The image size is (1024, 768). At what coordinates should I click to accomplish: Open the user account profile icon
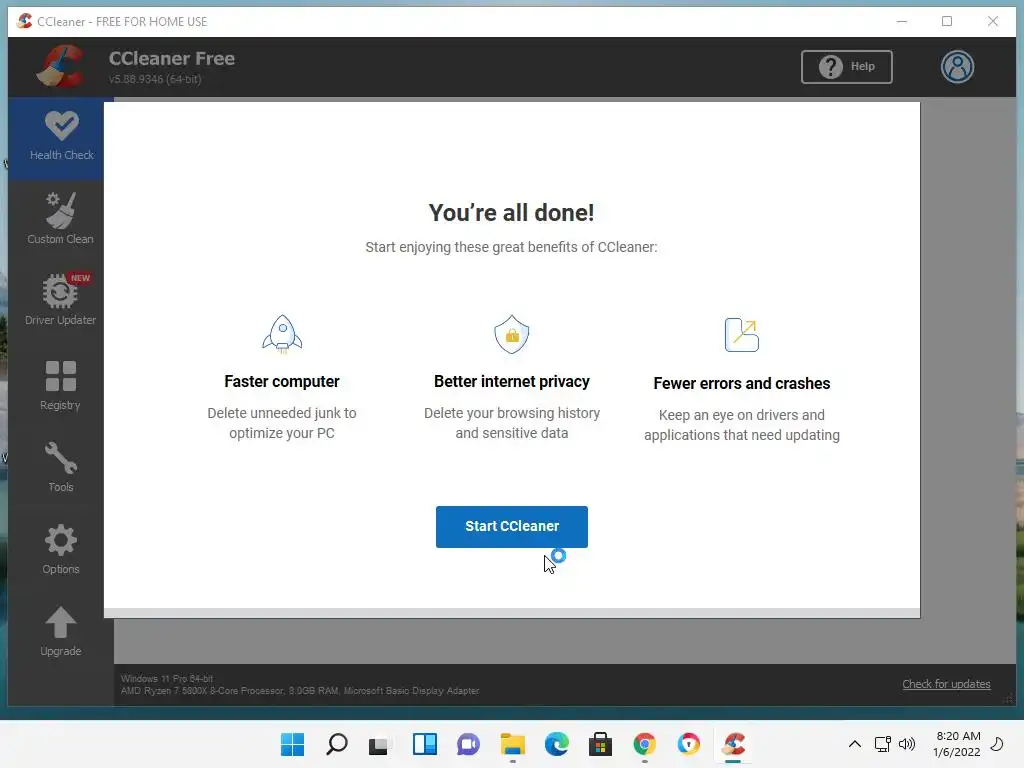point(957,67)
